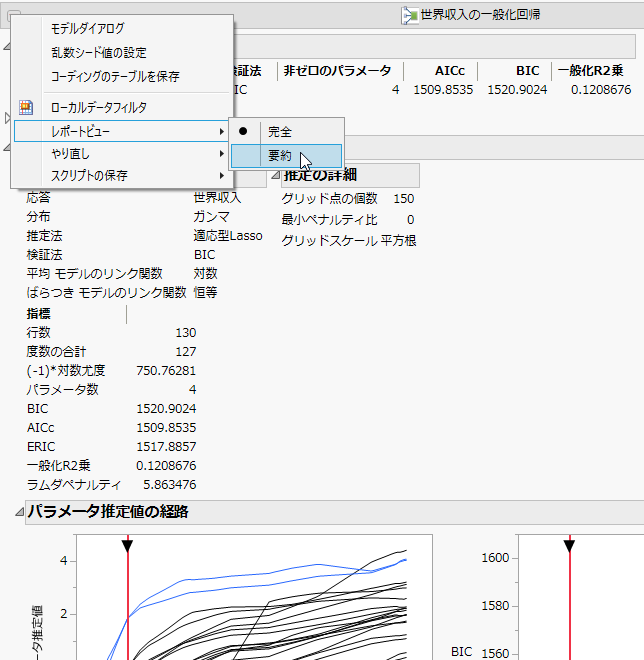Click the Local Data Filter icon

tap(27, 107)
